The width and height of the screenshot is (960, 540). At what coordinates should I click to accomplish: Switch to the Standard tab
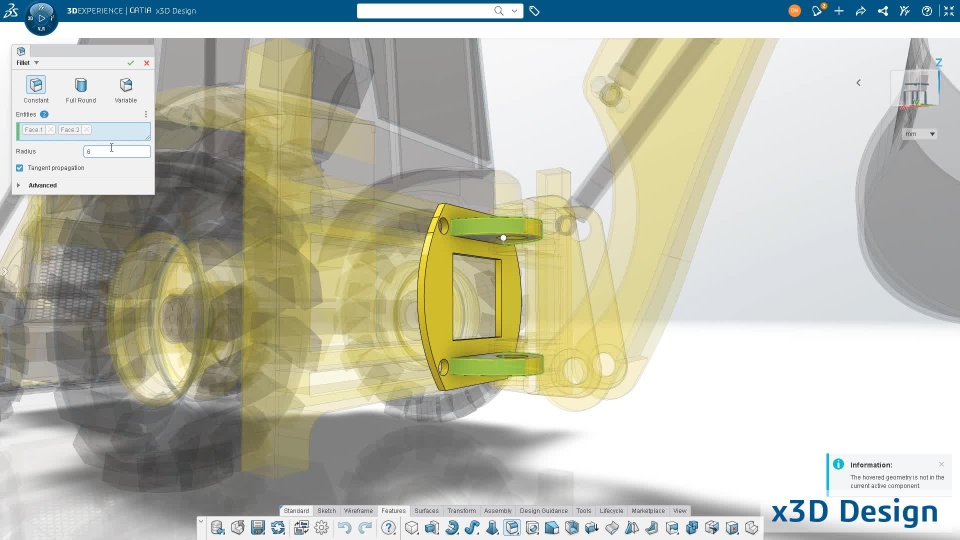(296, 511)
